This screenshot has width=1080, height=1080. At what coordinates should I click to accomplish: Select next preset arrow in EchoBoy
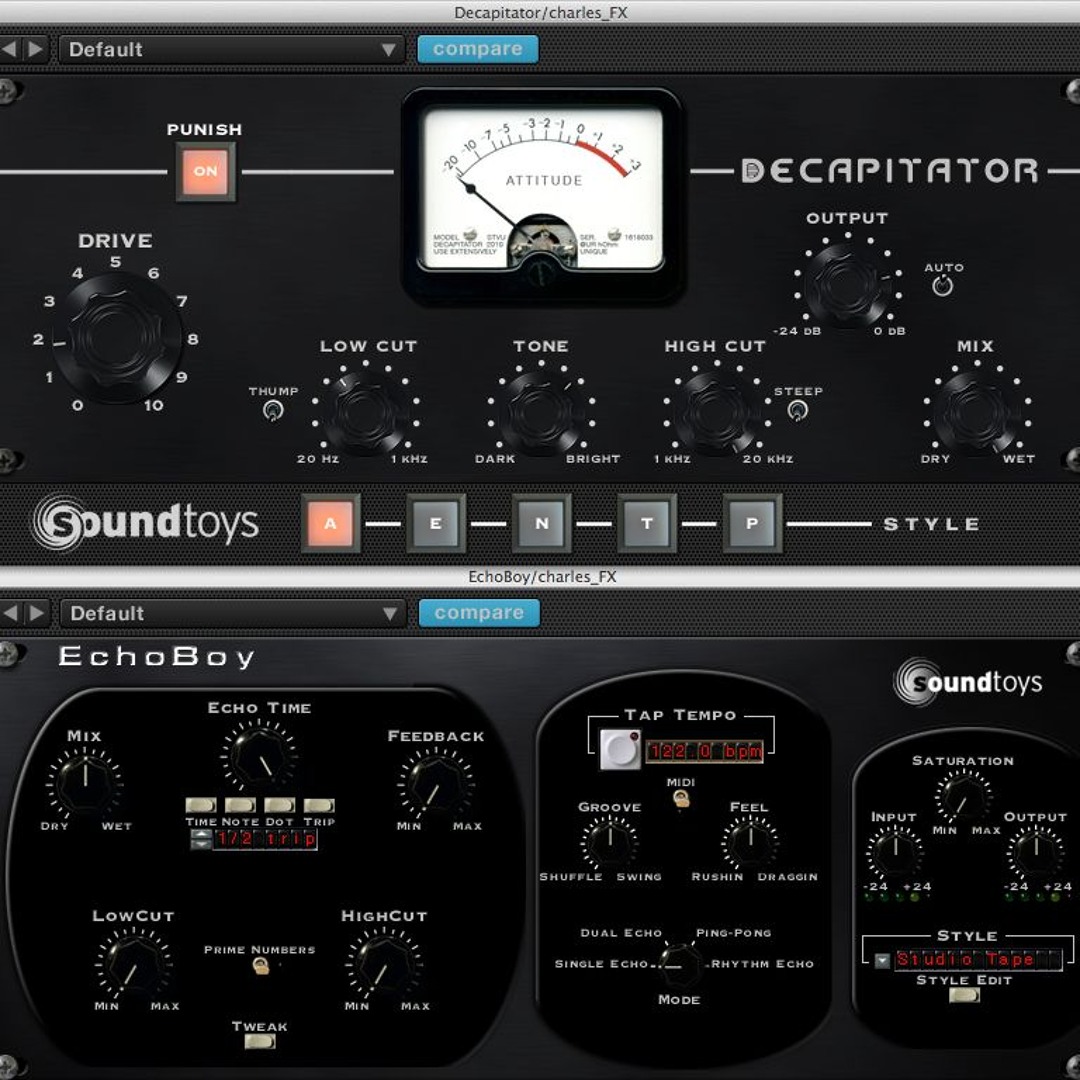tap(36, 613)
